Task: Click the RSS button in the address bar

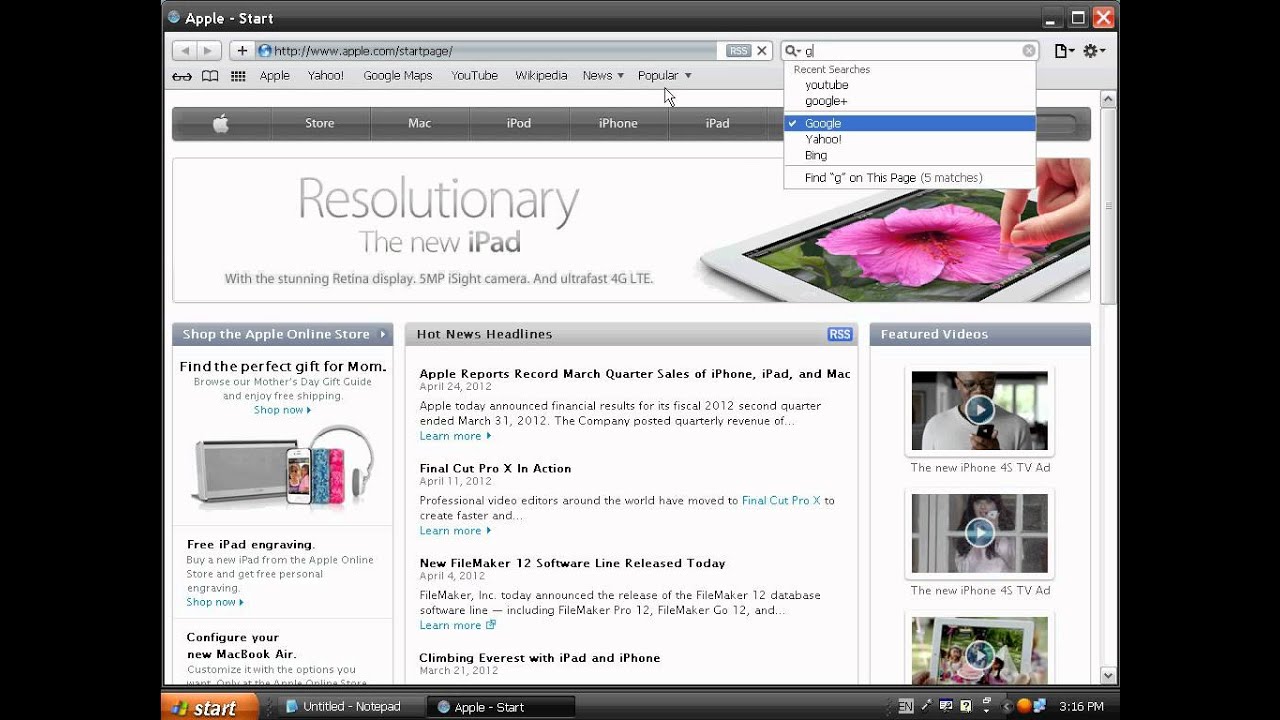Action: (738, 51)
